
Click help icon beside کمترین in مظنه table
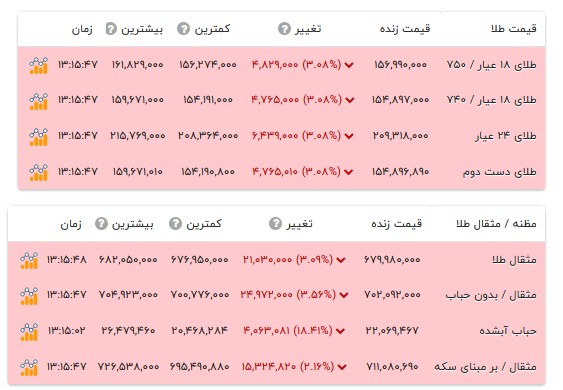pyautogui.click(x=175, y=224)
